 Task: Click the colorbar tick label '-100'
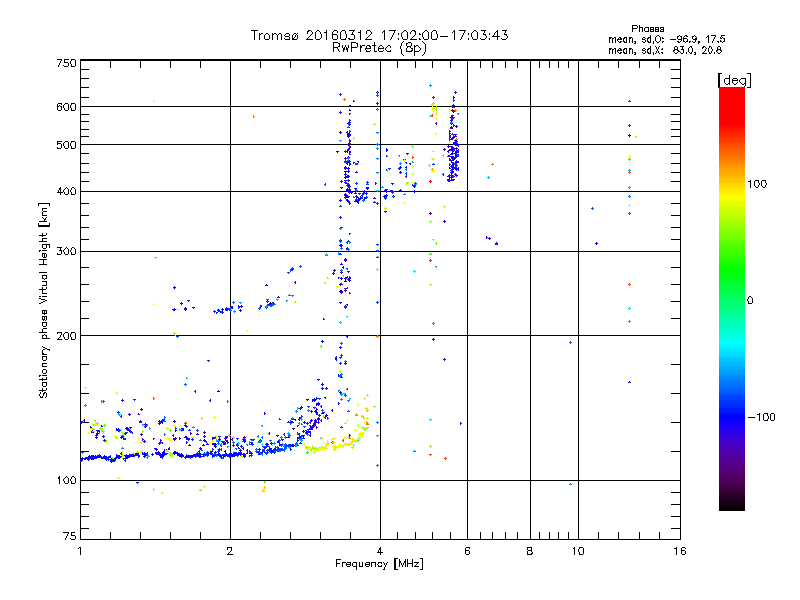click(762, 417)
